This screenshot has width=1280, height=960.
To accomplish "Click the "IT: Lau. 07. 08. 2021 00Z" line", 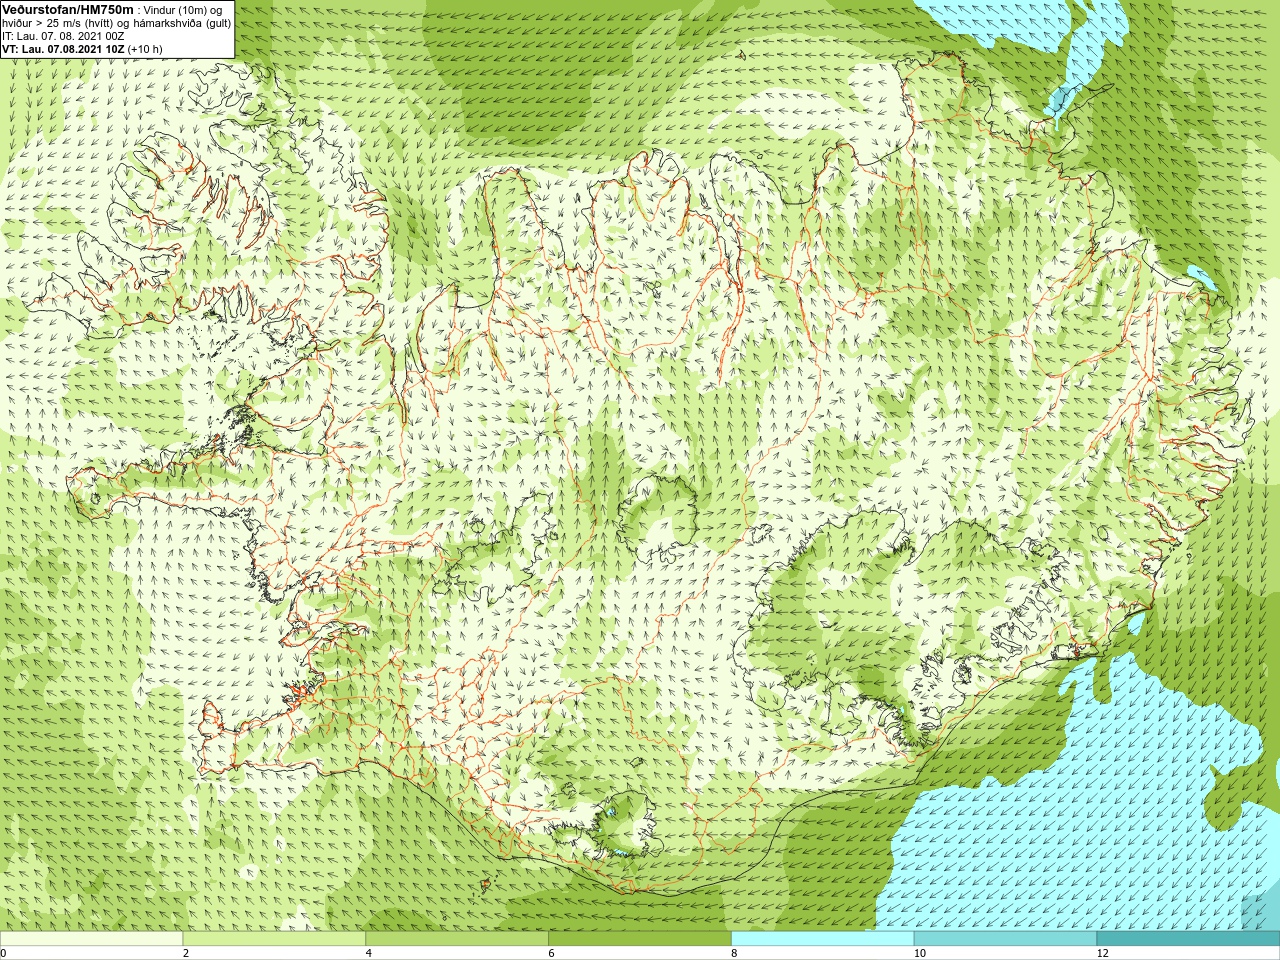I will (x=61, y=35).
